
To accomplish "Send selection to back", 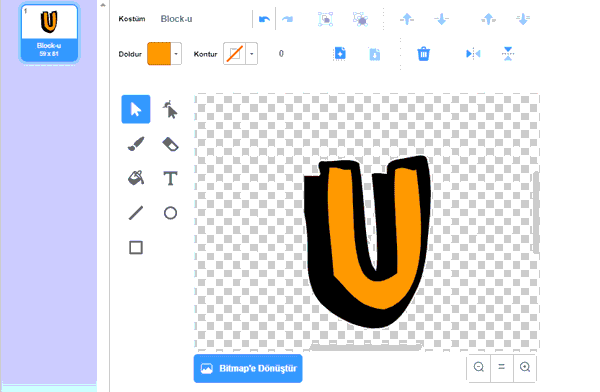I will (x=523, y=19).
